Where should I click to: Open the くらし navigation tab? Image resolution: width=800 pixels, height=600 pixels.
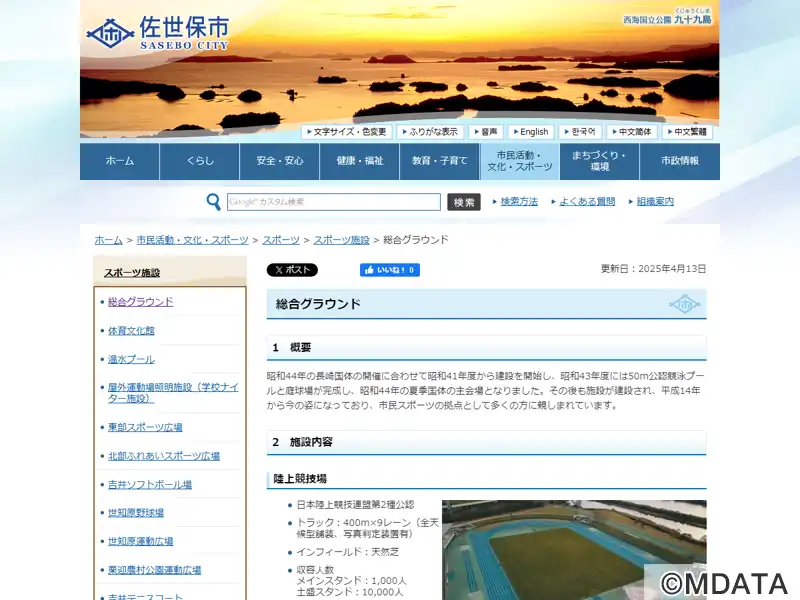(200, 161)
